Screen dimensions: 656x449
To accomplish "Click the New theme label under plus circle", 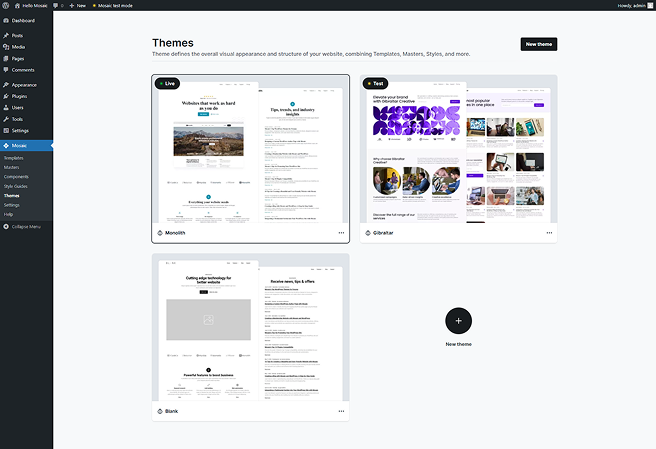I will (x=459, y=344).
